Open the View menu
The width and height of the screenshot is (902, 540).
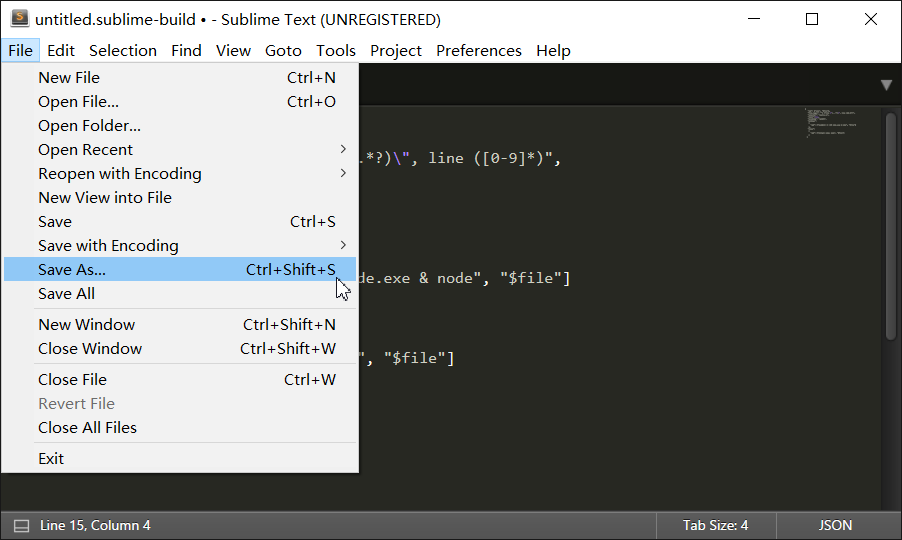click(x=233, y=51)
